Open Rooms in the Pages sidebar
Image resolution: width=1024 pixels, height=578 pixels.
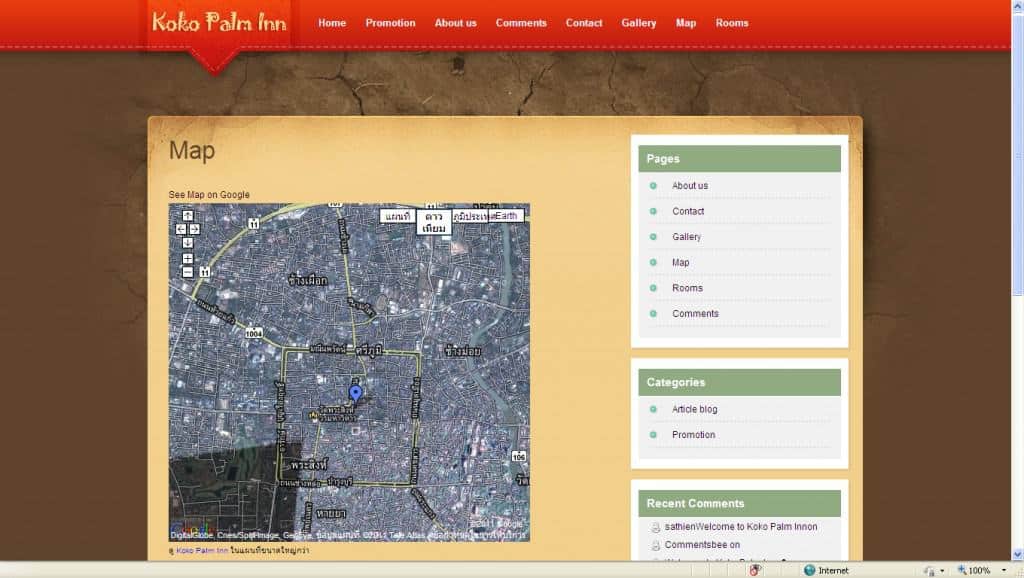pyautogui.click(x=688, y=287)
